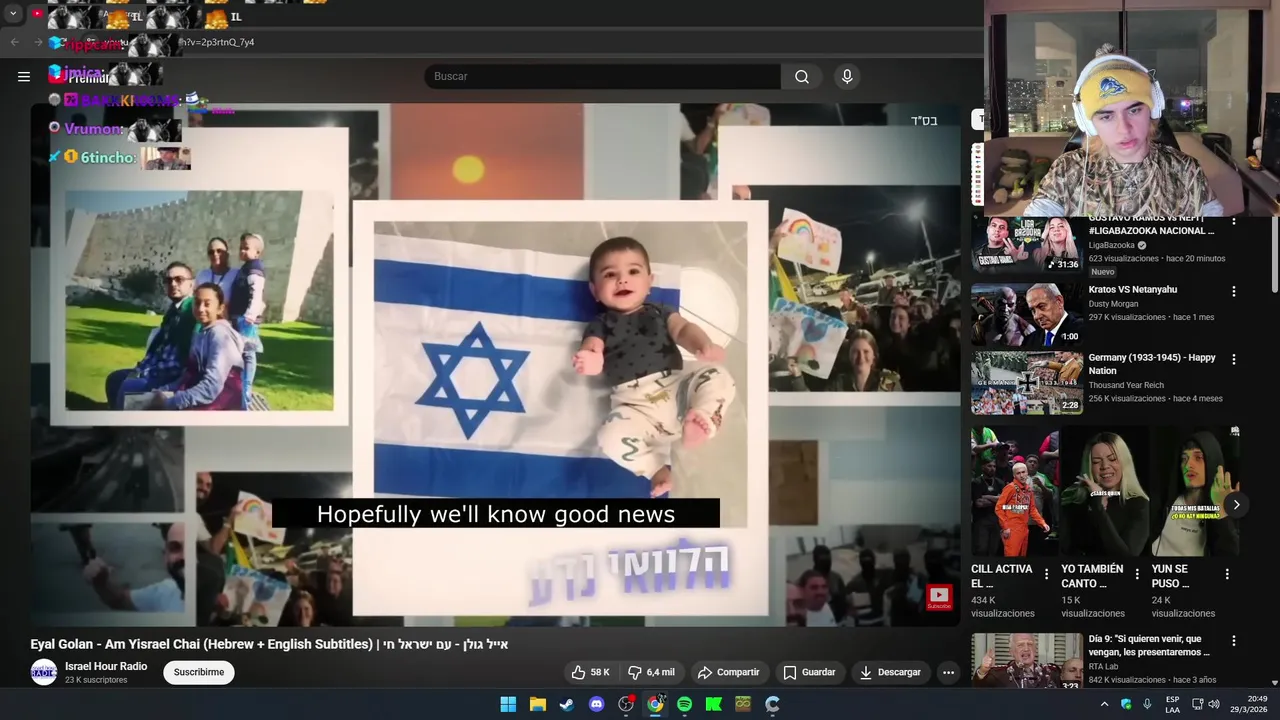Open the Israel Hour Radio channel name
The image size is (1280, 720).
pos(106,666)
